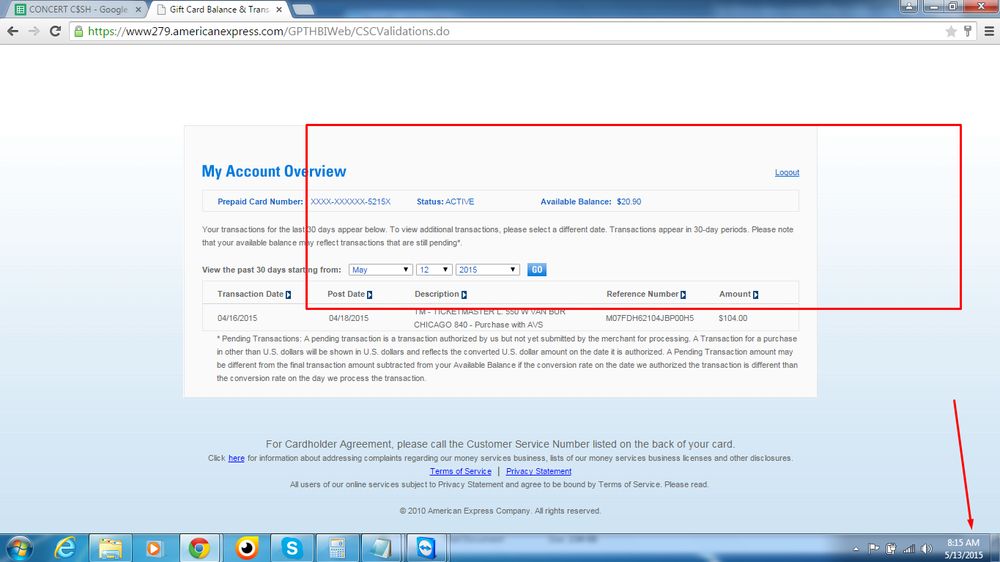Click the ACTIVE status text
1000x562 pixels.
tap(460, 202)
